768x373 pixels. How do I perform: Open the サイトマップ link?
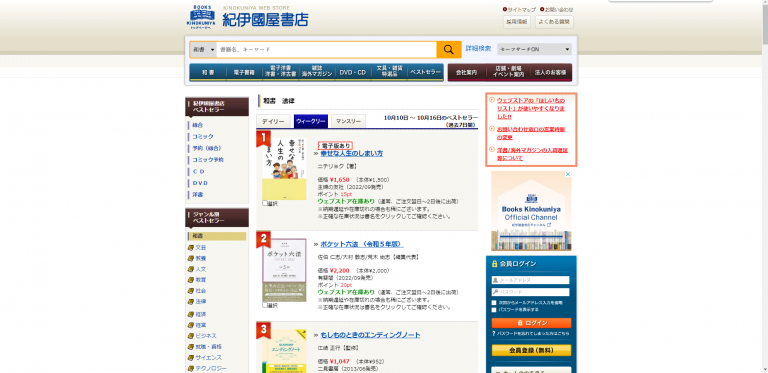(x=522, y=9)
